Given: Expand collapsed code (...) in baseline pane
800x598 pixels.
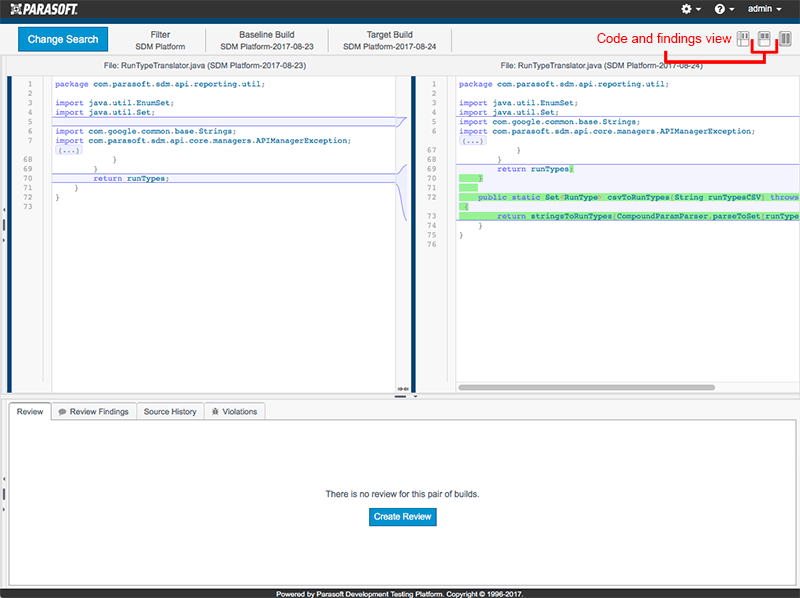Looking at the screenshot, I should tap(68, 150).
